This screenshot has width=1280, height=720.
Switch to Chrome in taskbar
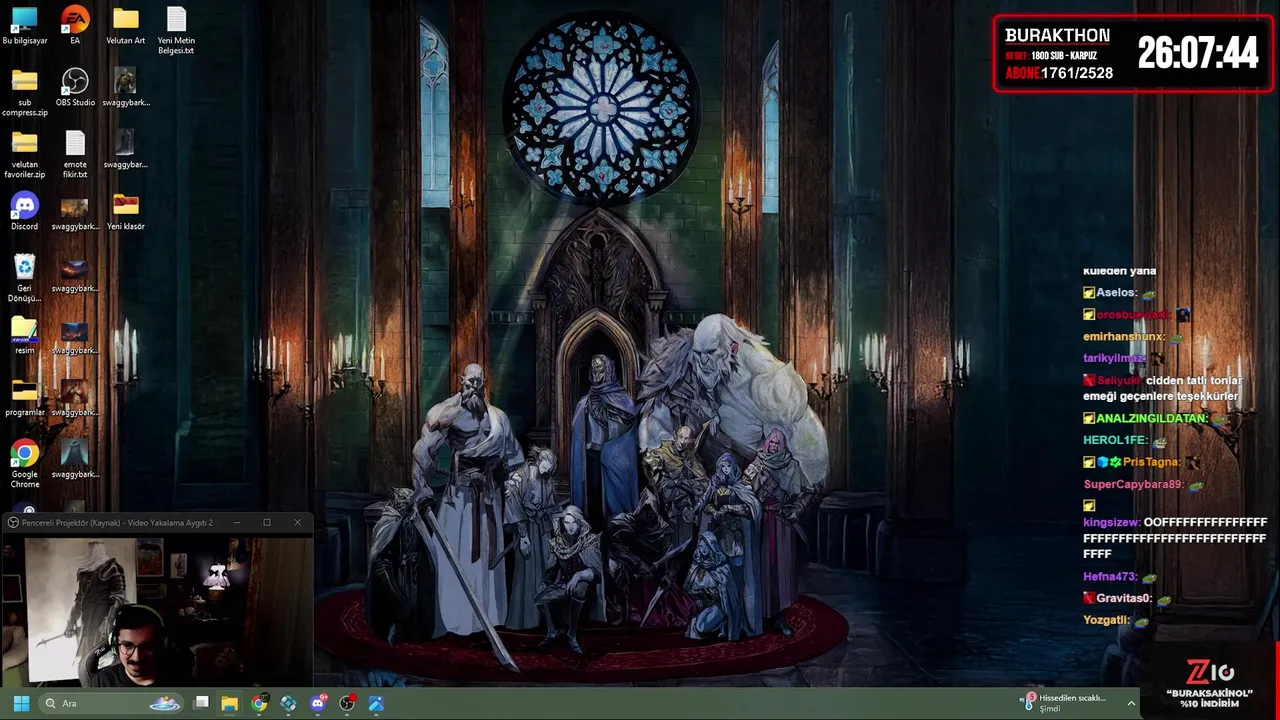(259, 704)
